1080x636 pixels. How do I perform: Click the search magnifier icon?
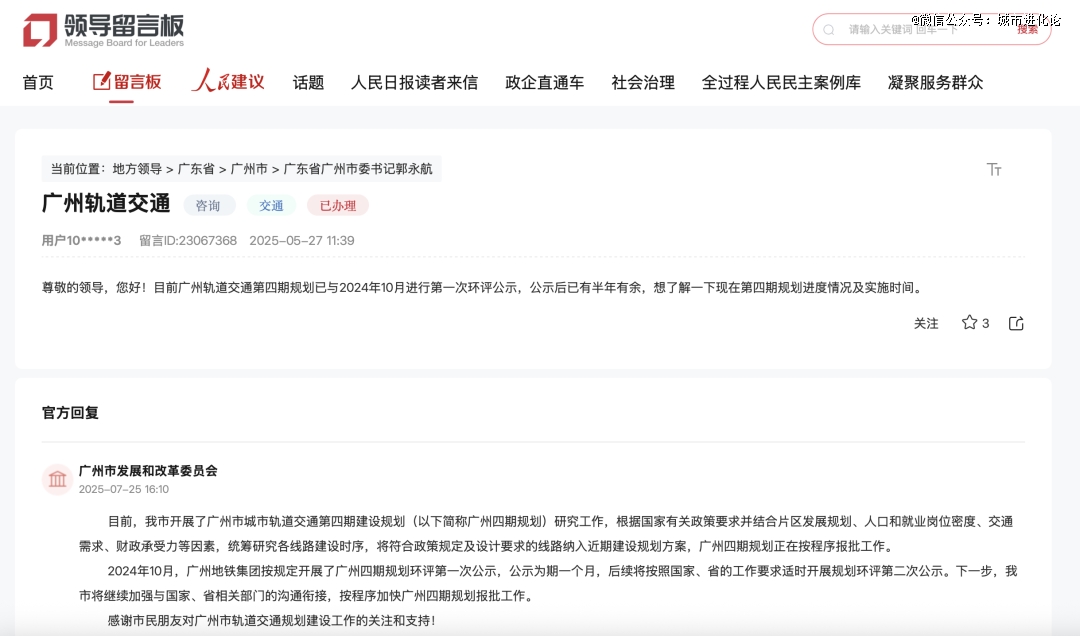pyautogui.click(x=829, y=30)
